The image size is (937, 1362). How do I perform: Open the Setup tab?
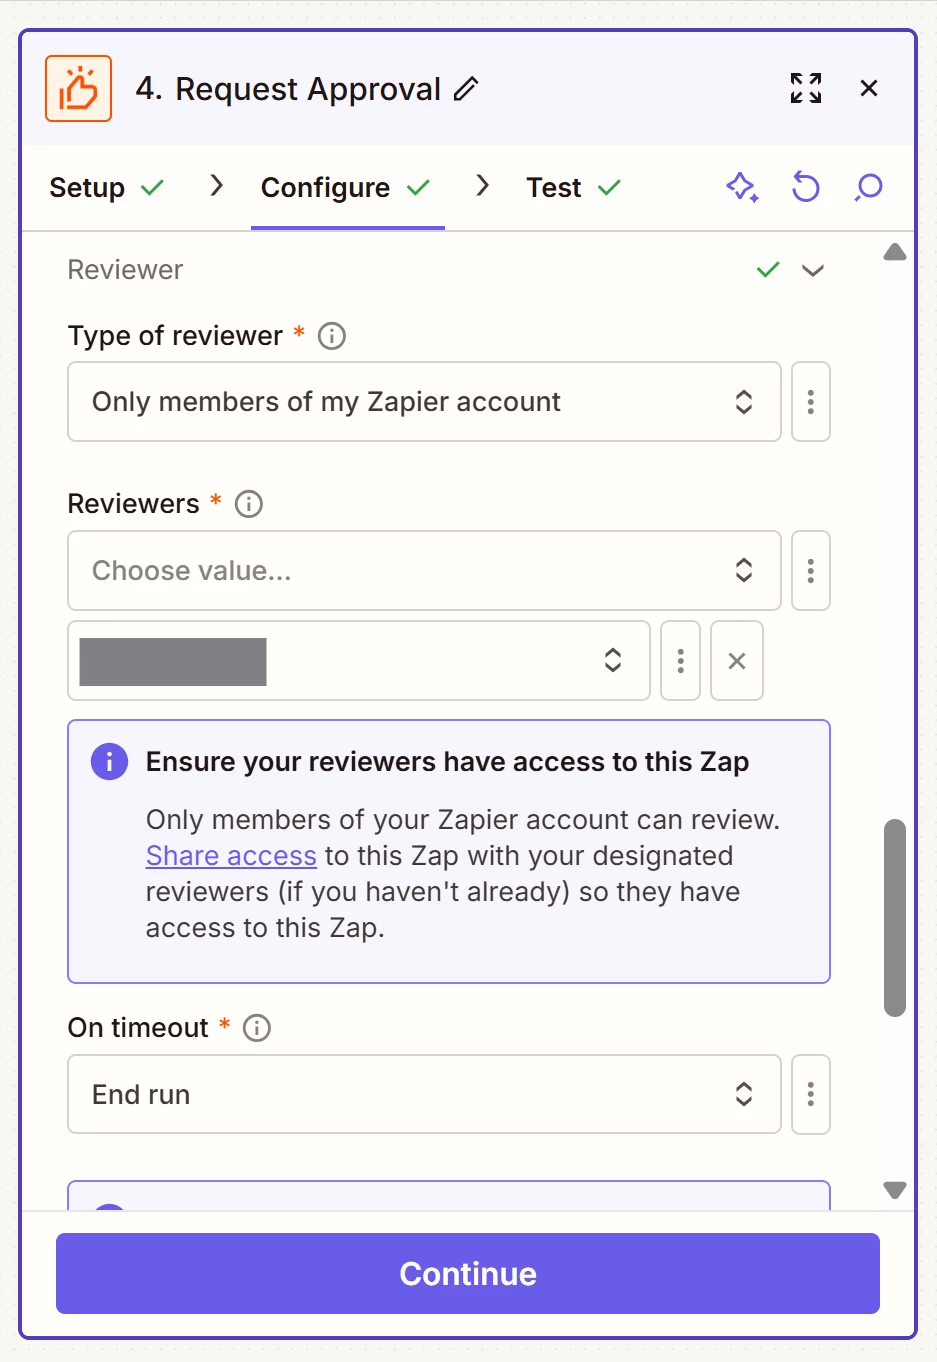[105, 187]
